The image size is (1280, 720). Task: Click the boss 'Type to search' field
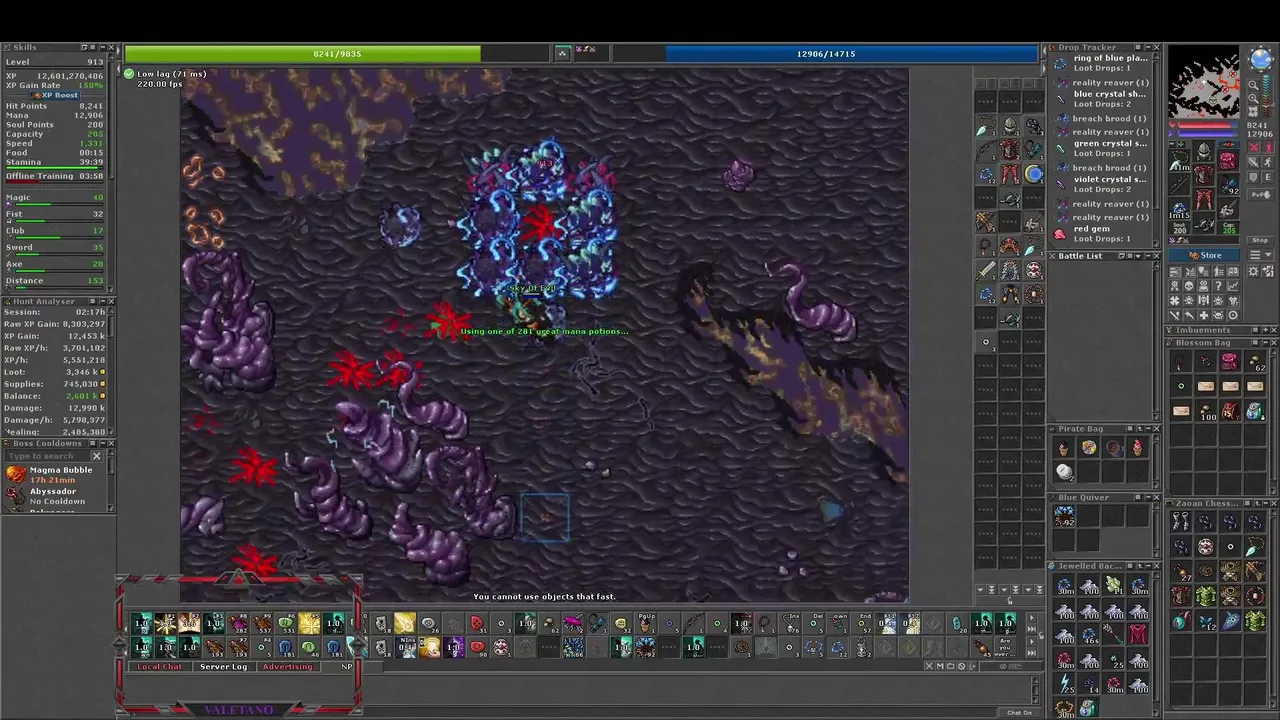coord(48,456)
